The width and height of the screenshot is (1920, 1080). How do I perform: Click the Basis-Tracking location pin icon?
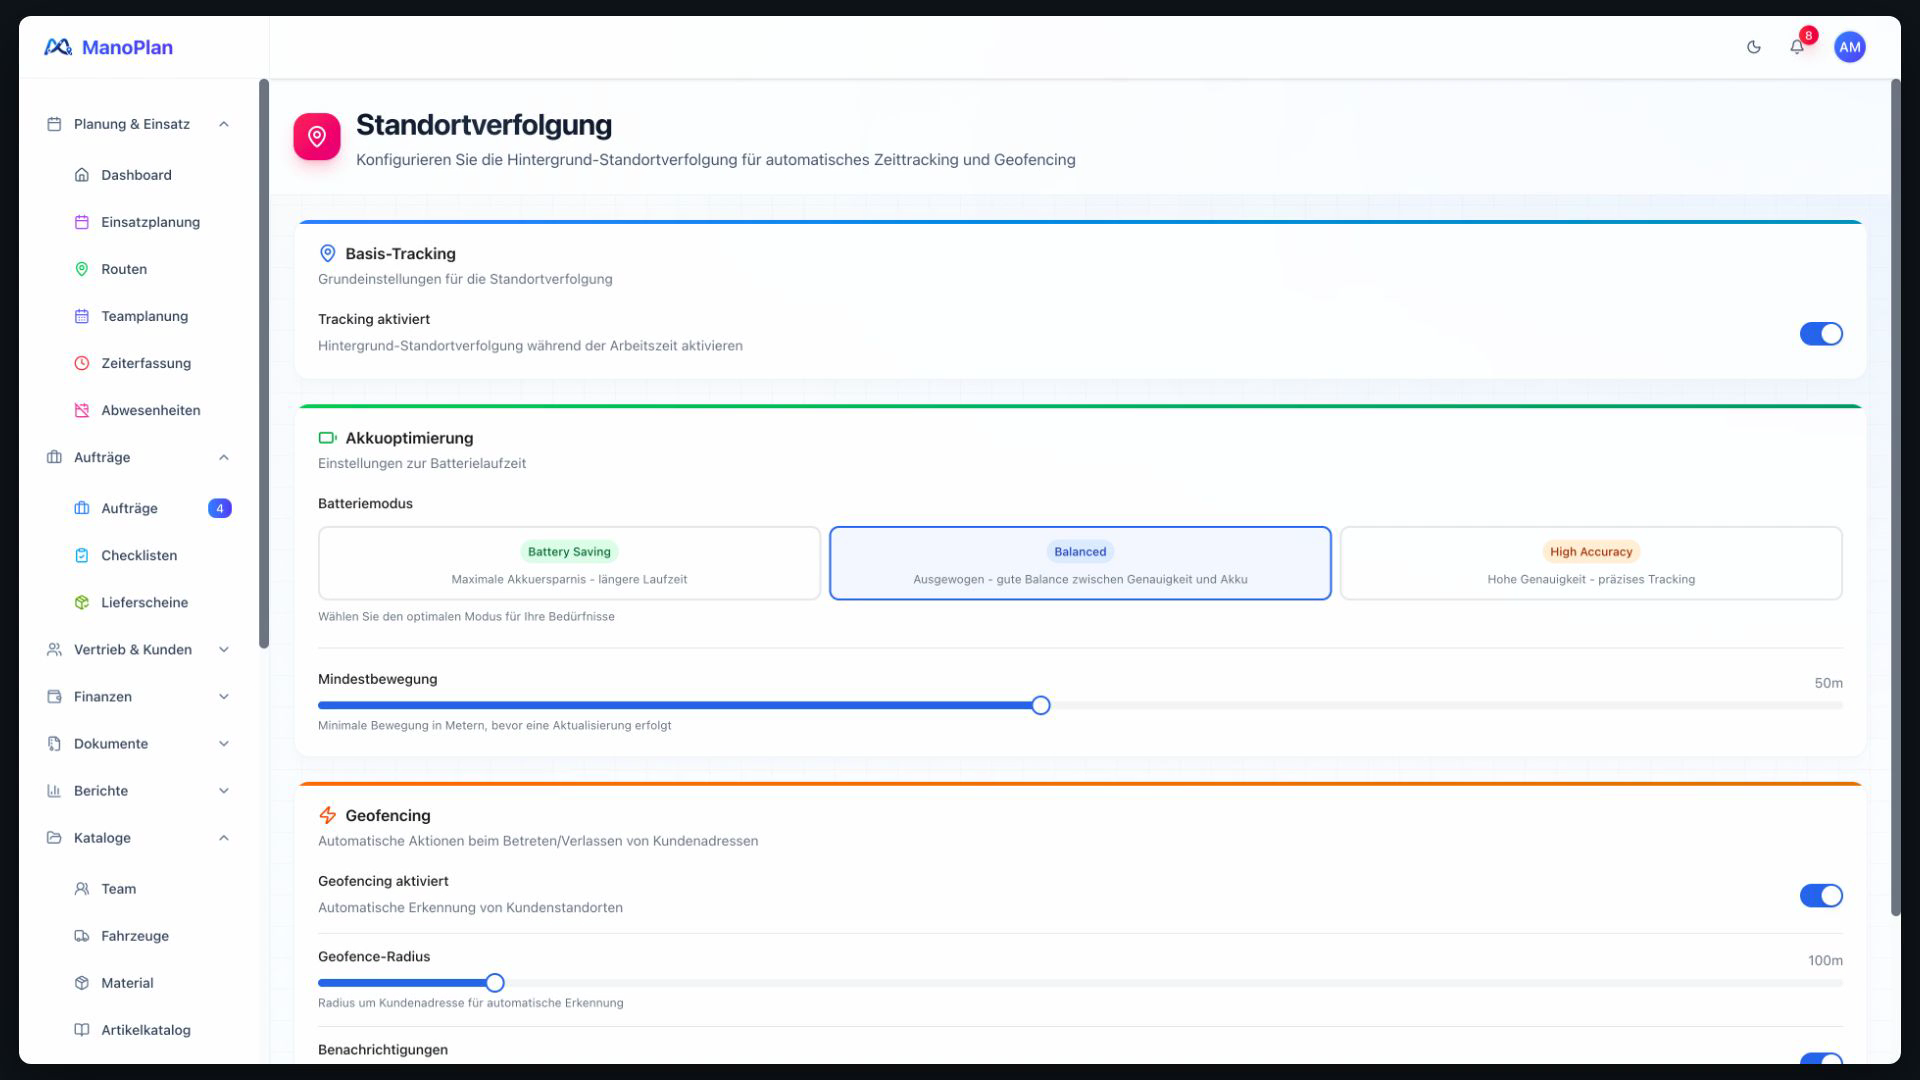point(327,254)
